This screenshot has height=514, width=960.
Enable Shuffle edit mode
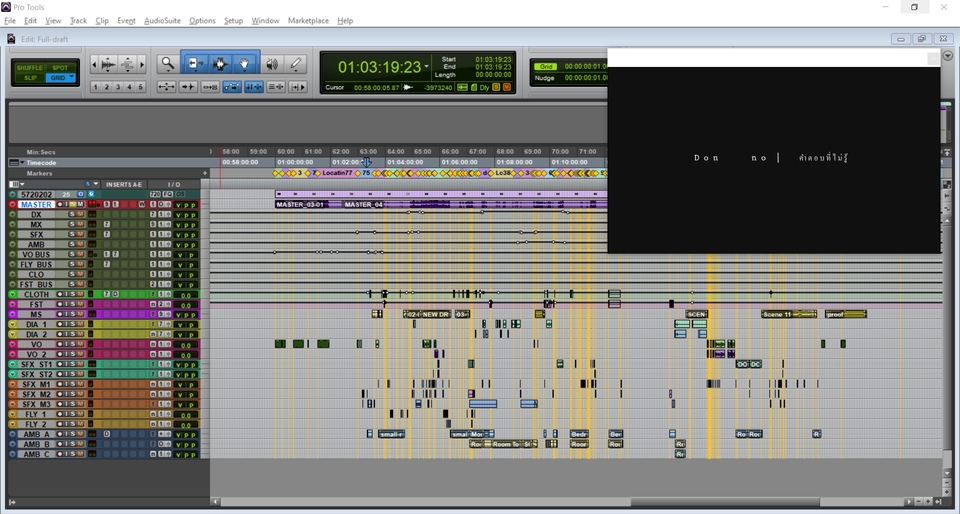[x=29, y=68]
